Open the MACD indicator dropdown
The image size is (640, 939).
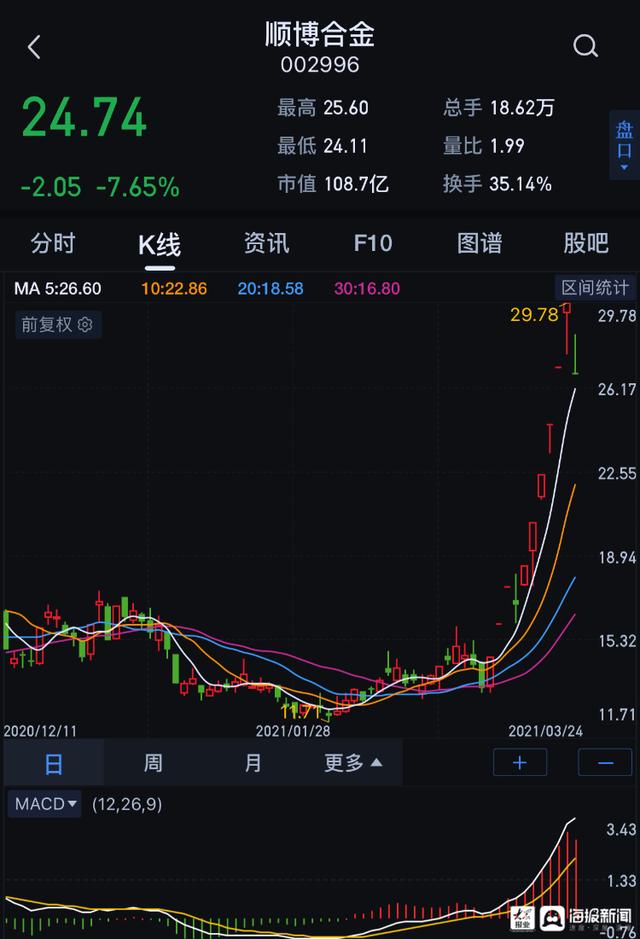[x=46, y=804]
